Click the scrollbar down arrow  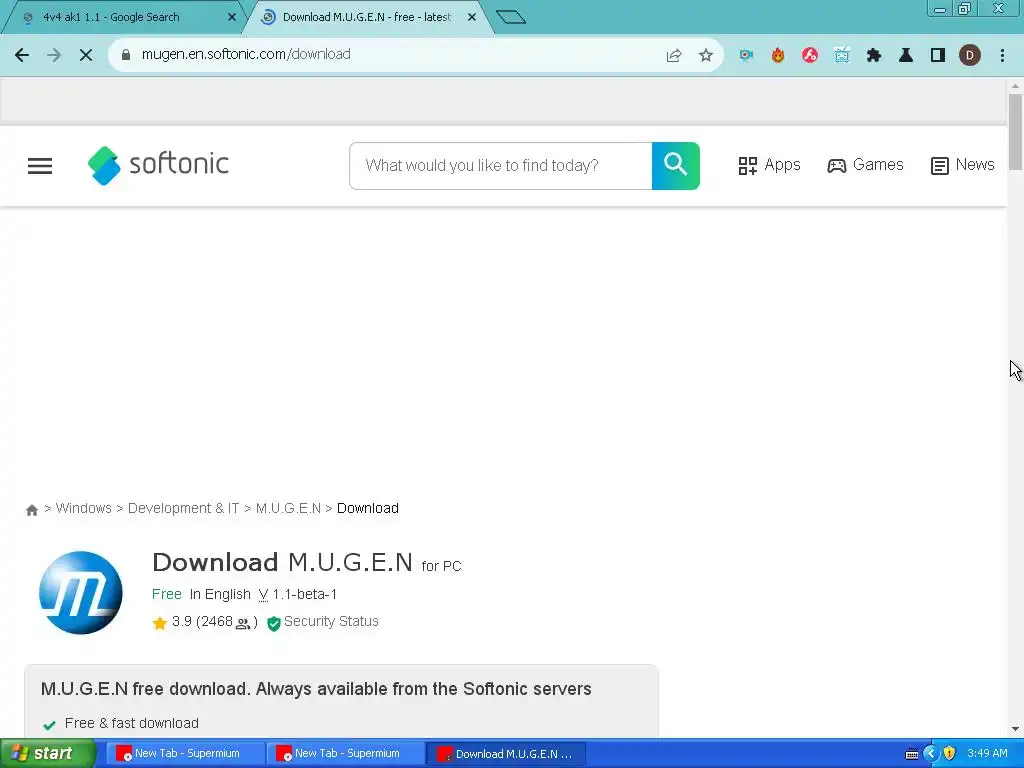point(1015,729)
